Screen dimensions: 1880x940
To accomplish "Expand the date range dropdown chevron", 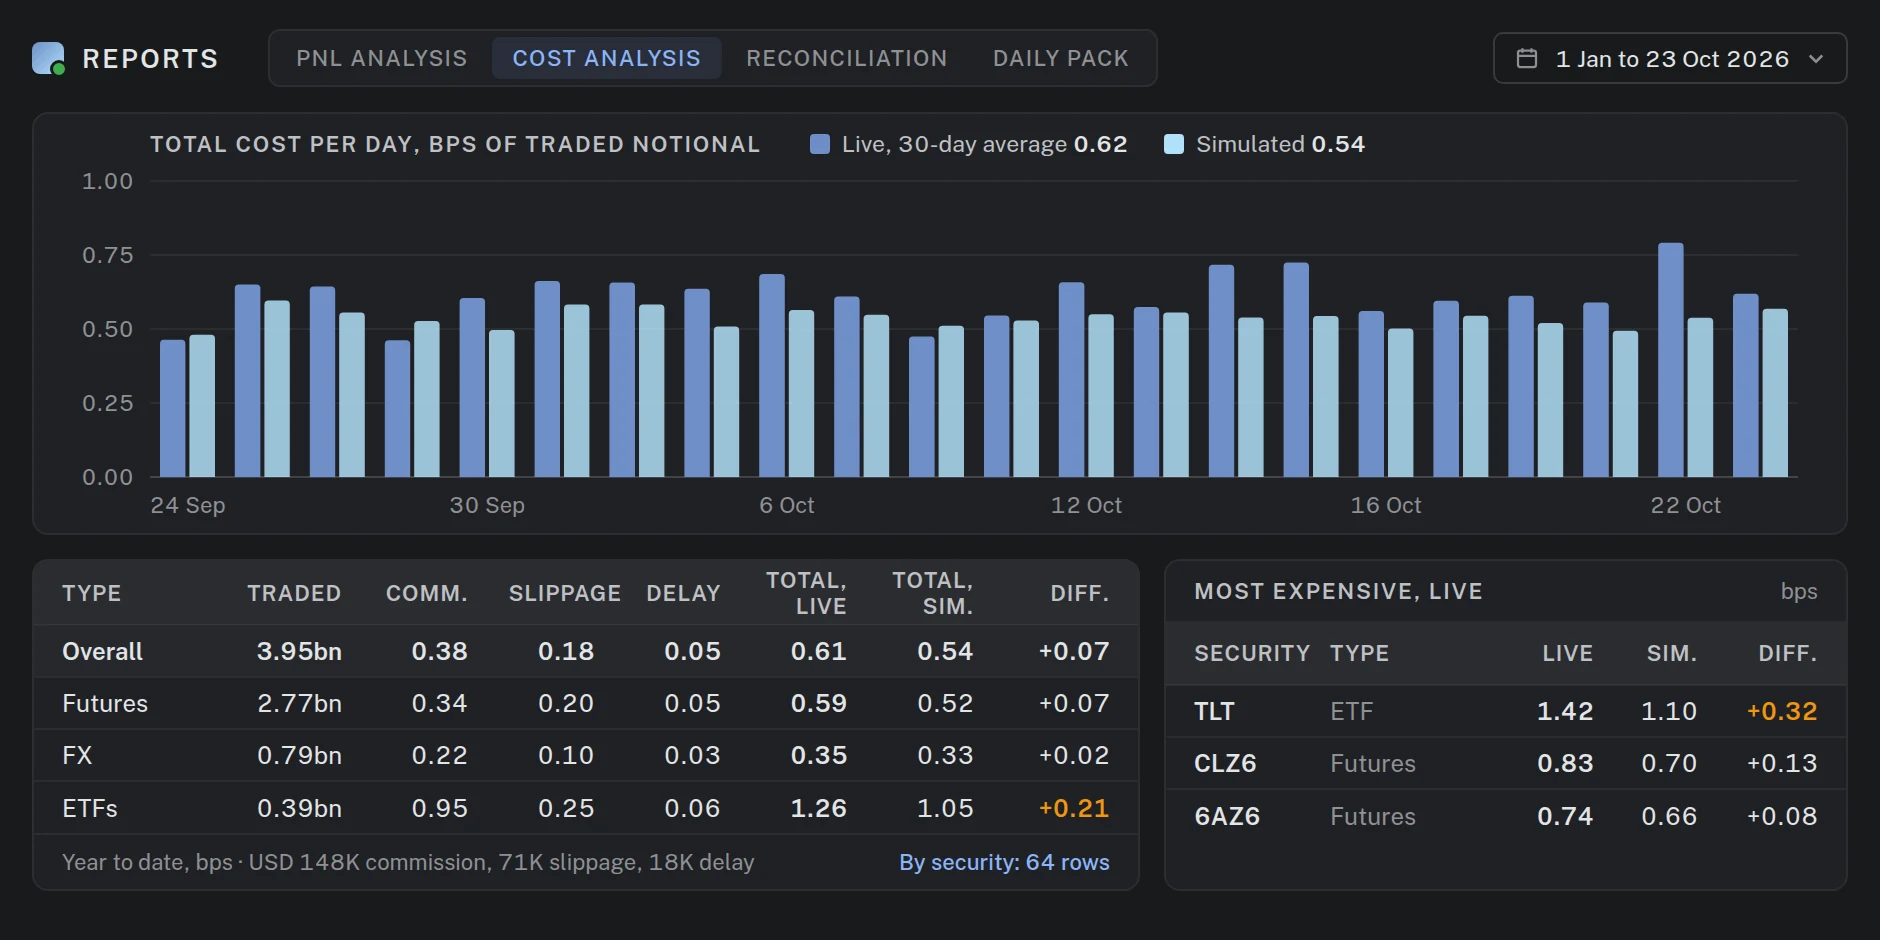I will coord(1816,59).
